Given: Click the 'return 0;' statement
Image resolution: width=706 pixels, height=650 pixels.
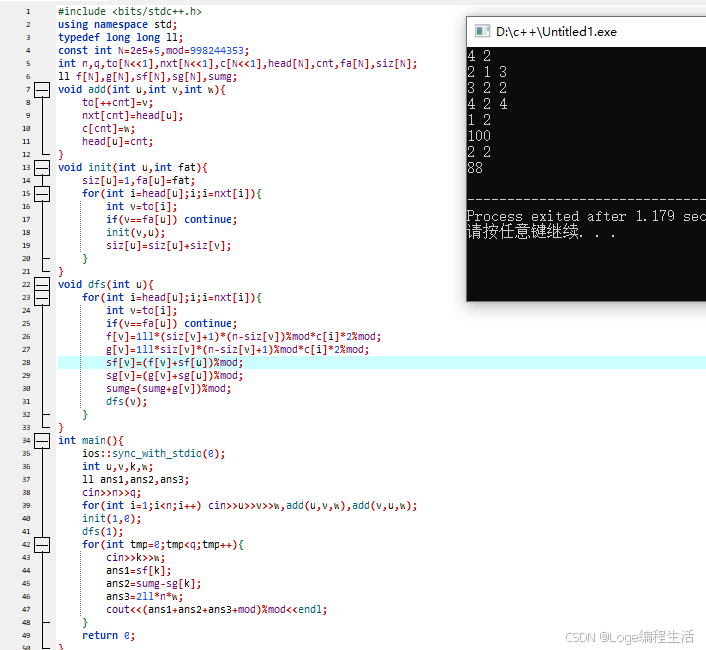Looking at the screenshot, I should pyautogui.click(x=109, y=636).
